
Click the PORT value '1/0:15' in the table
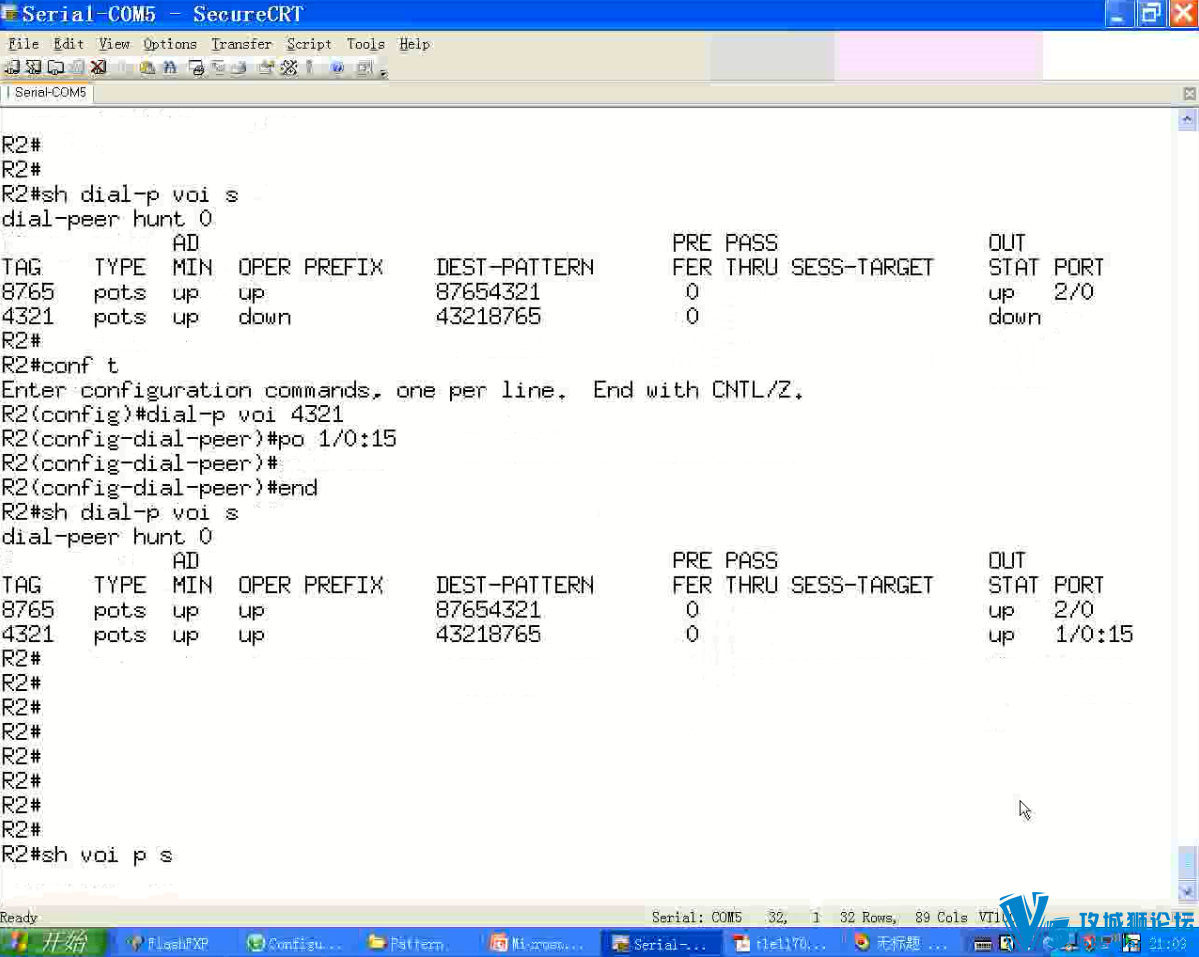coord(1093,634)
